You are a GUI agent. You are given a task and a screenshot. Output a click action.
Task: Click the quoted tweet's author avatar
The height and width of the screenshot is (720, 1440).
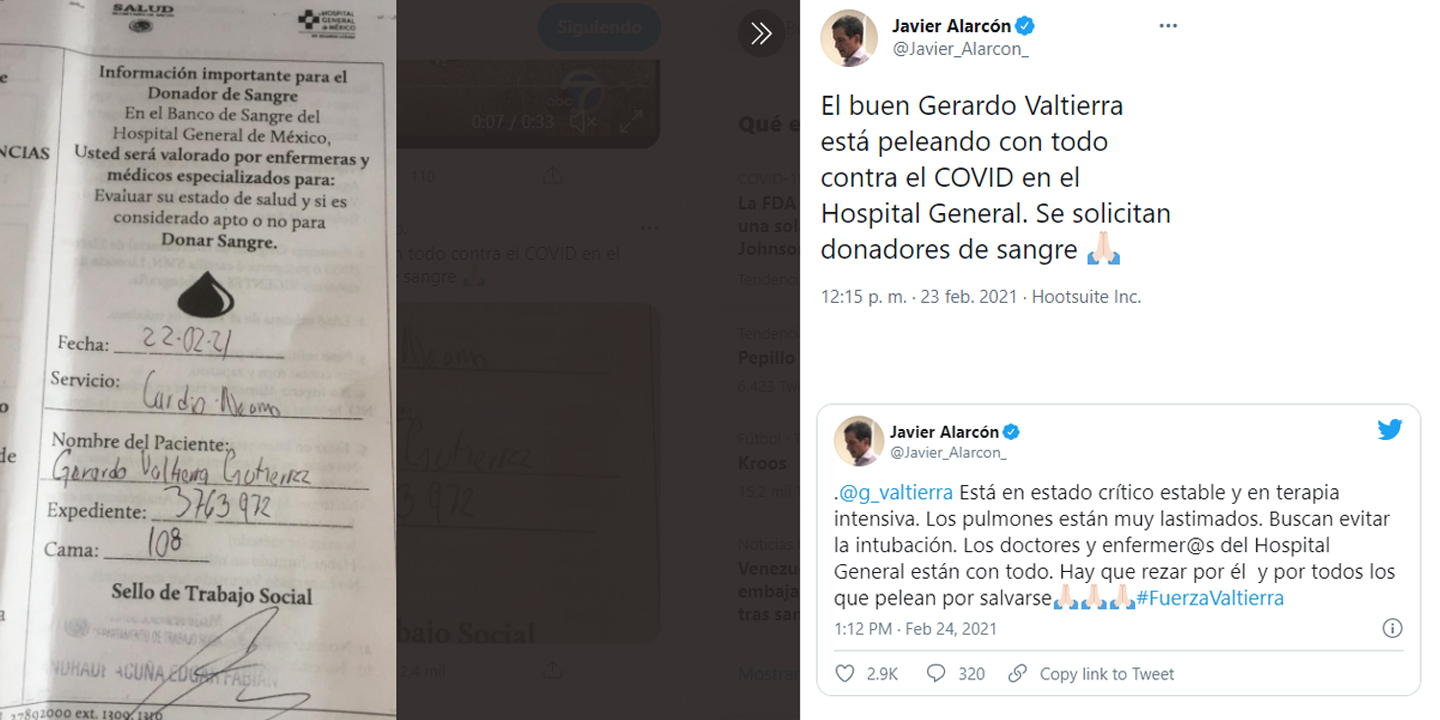tap(858, 441)
